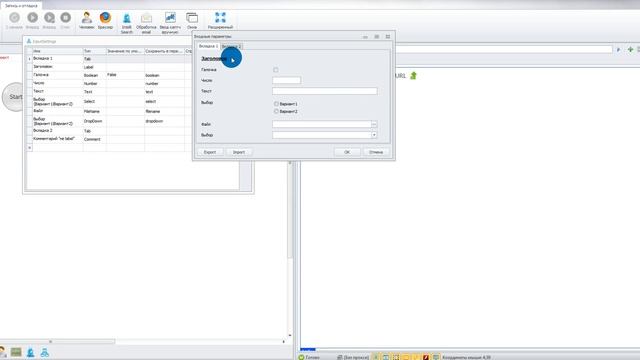Click the 'Отмена' cancel button
The width and height of the screenshot is (640, 360).
[376, 152]
